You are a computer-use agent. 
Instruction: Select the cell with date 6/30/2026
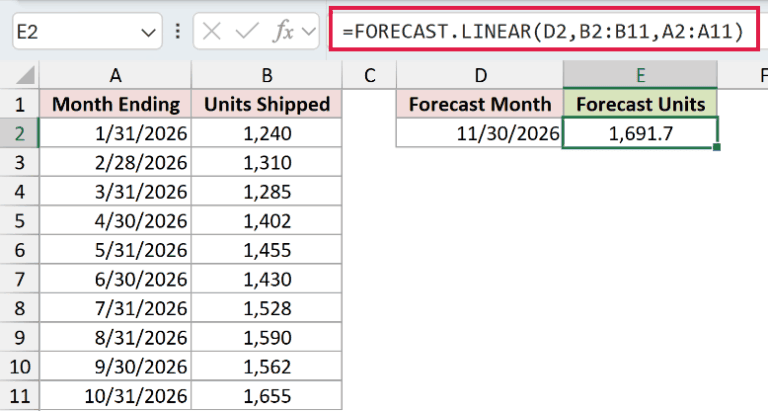click(115, 279)
